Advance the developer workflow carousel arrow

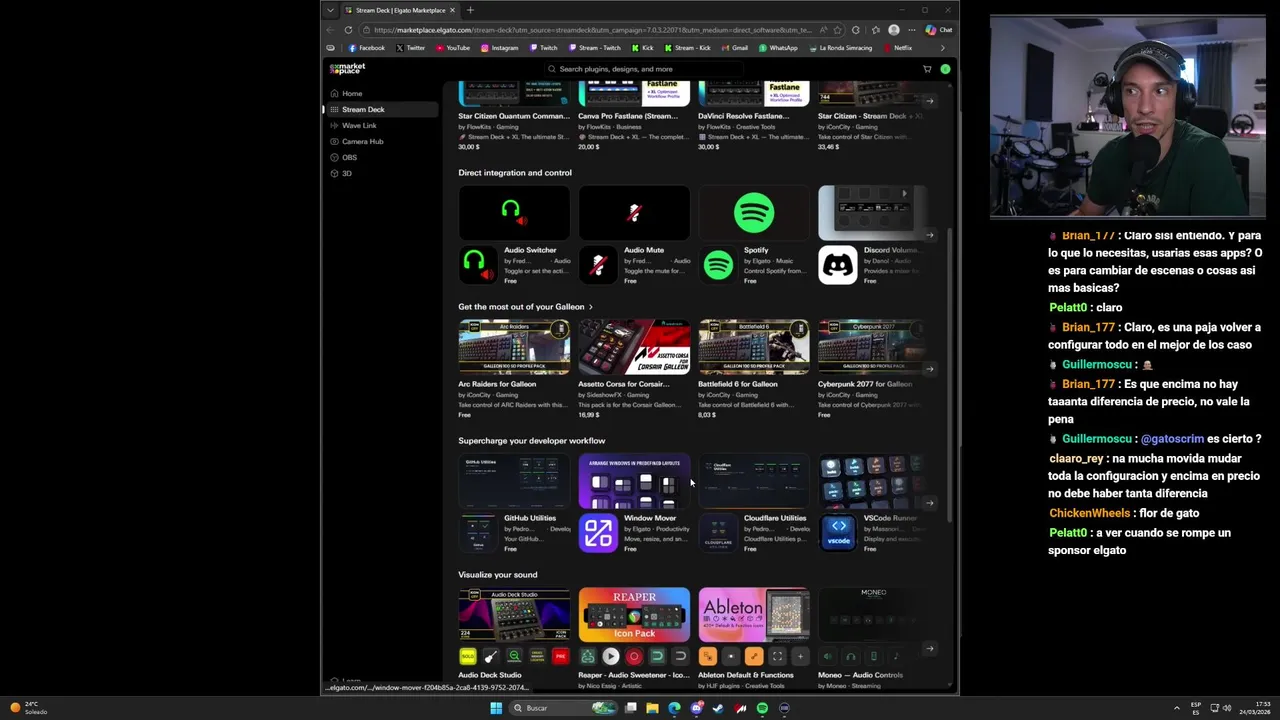[930, 503]
